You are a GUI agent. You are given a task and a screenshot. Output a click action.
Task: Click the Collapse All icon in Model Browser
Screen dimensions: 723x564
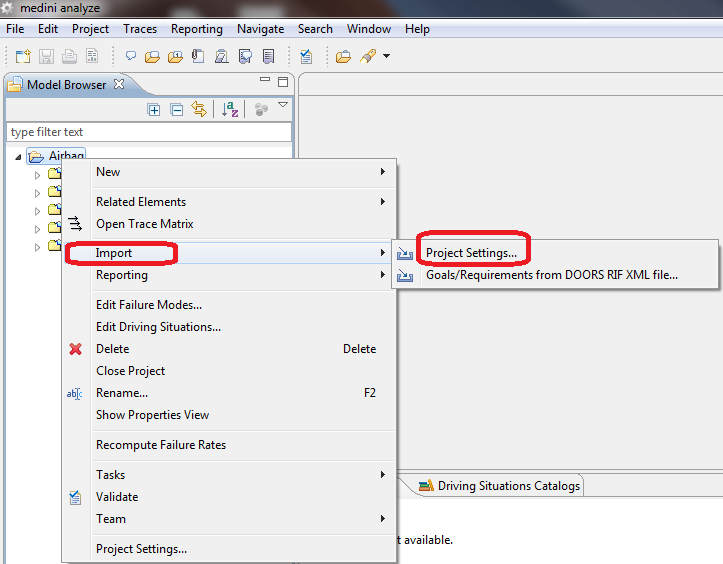pyautogui.click(x=176, y=110)
